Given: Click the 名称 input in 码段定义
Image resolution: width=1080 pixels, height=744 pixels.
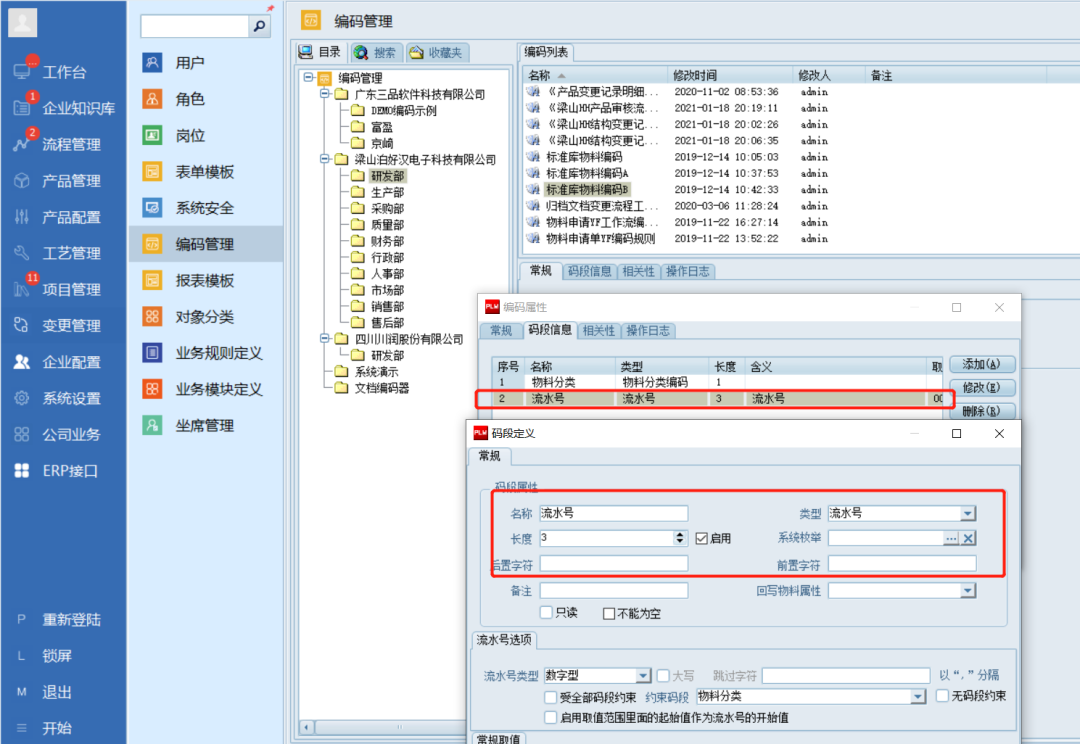Looking at the screenshot, I should 614,513.
